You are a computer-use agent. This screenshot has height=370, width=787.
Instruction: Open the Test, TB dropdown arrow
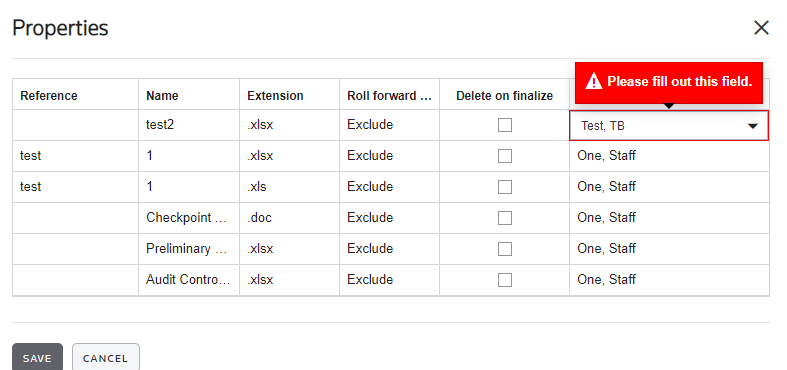pos(752,127)
